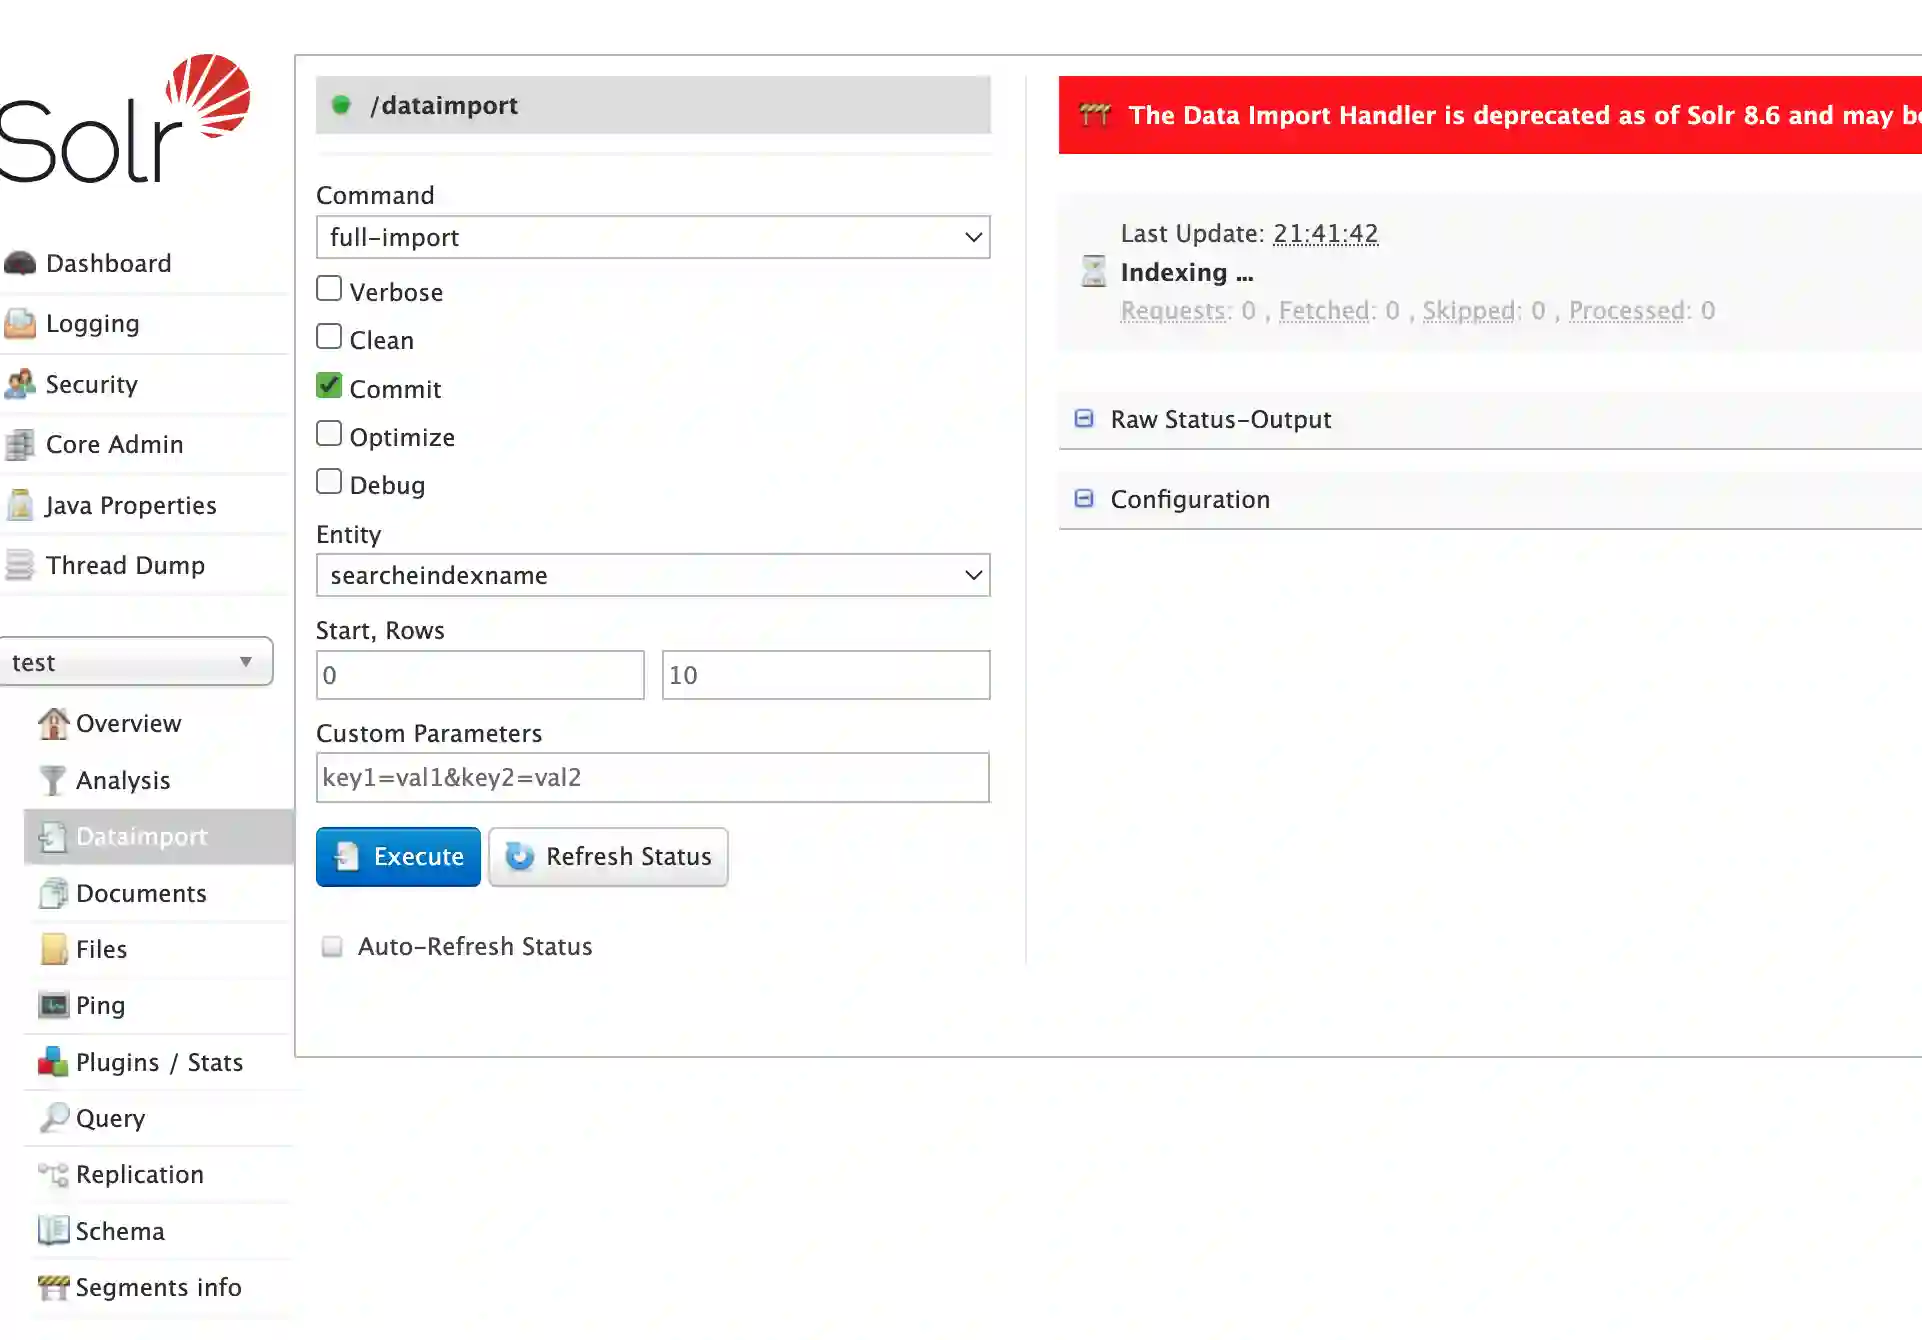Enable the Debug checkbox
This screenshot has width=1922, height=1340.
tap(329, 482)
